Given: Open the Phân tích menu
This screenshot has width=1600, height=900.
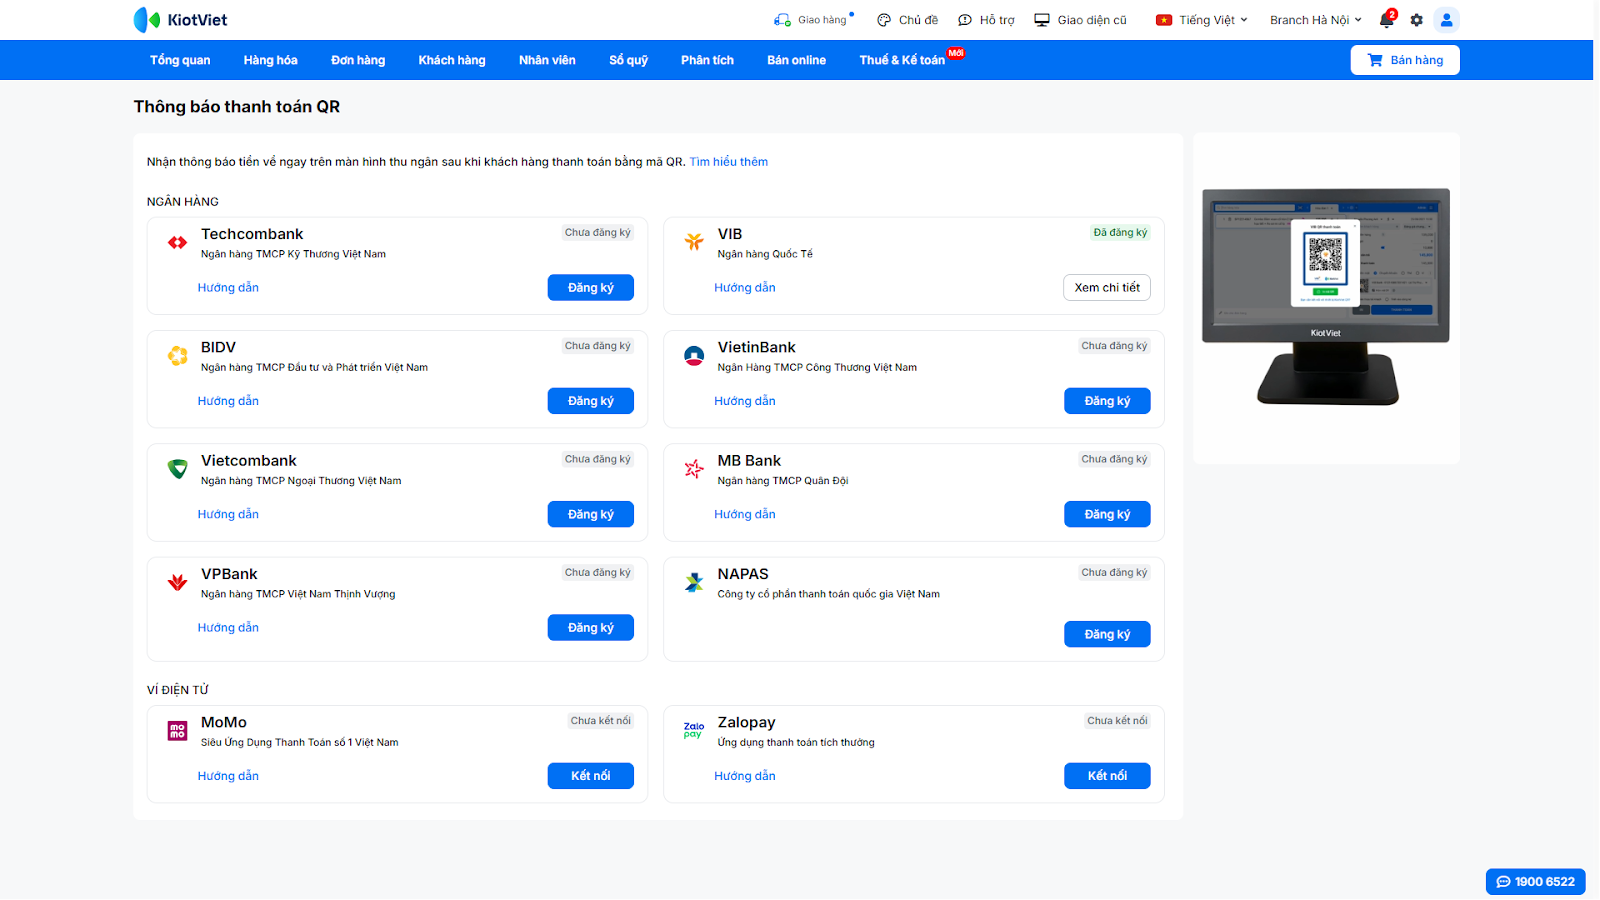Looking at the screenshot, I should [708, 60].
